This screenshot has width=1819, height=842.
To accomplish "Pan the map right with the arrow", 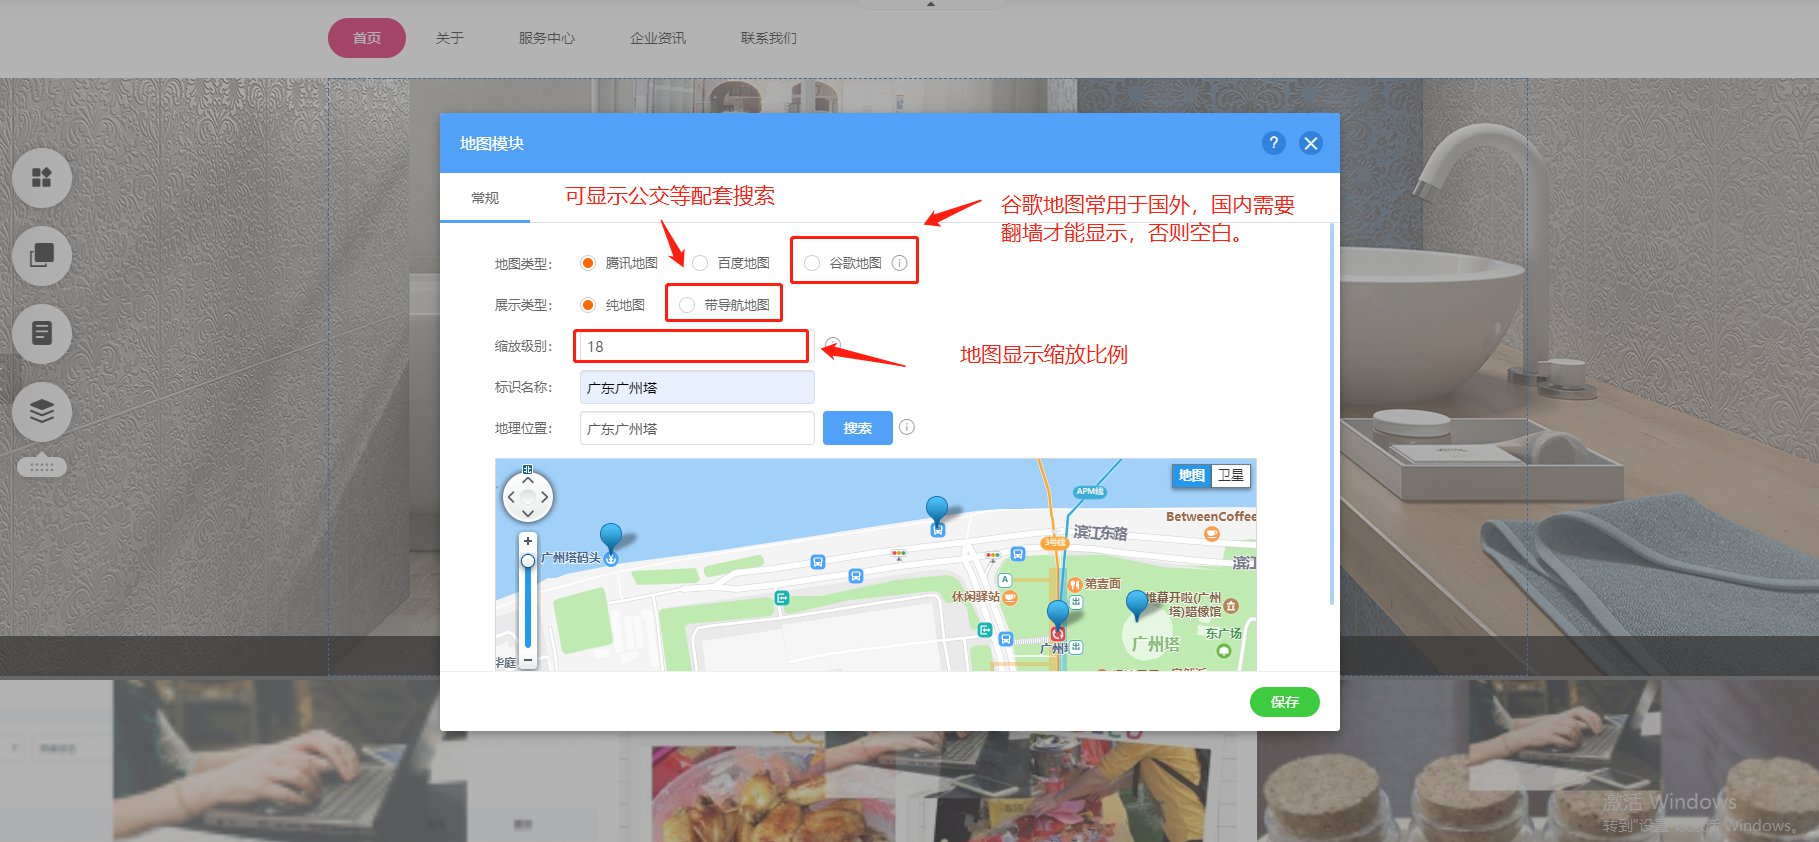I will pos(545,497).
